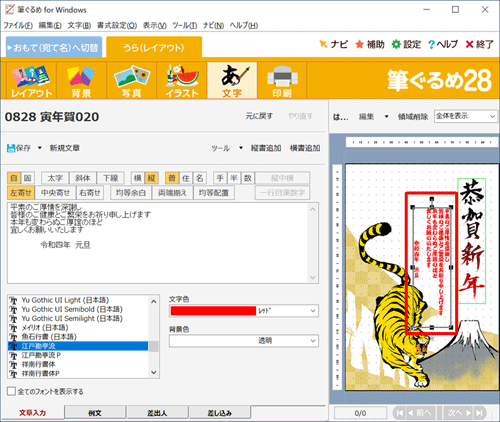The height and width of the screenshot is (422, 500).
Task: Click the 保存 save floppy icon
Action: (x=11, y=148)
